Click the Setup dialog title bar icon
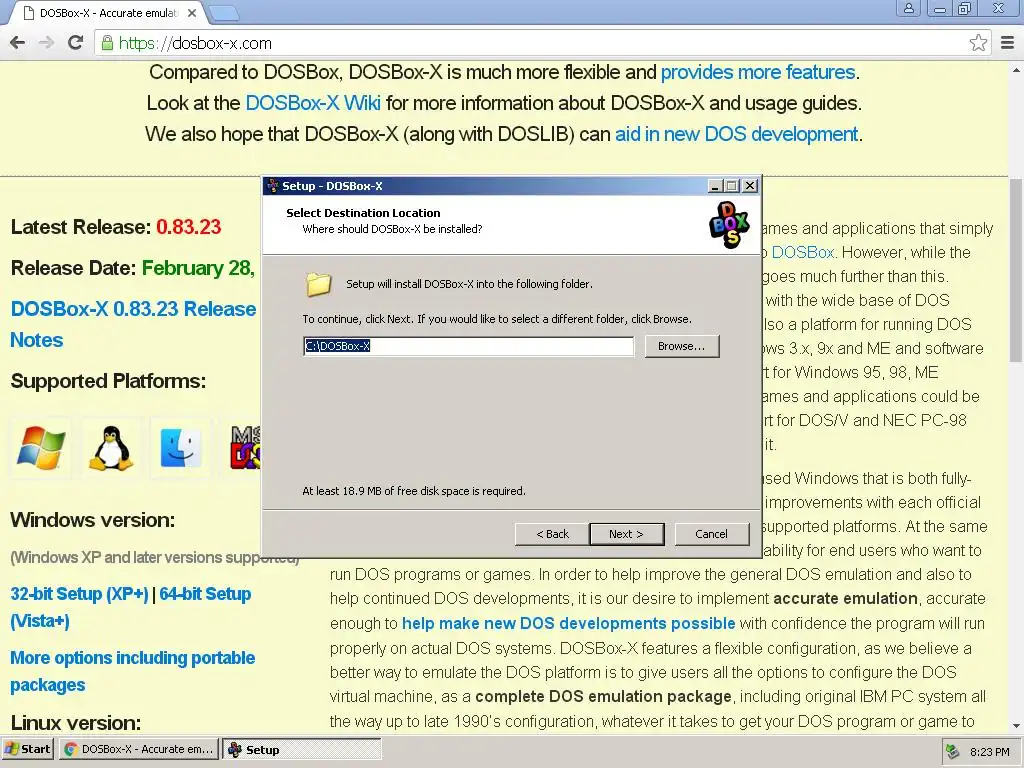 273,185
